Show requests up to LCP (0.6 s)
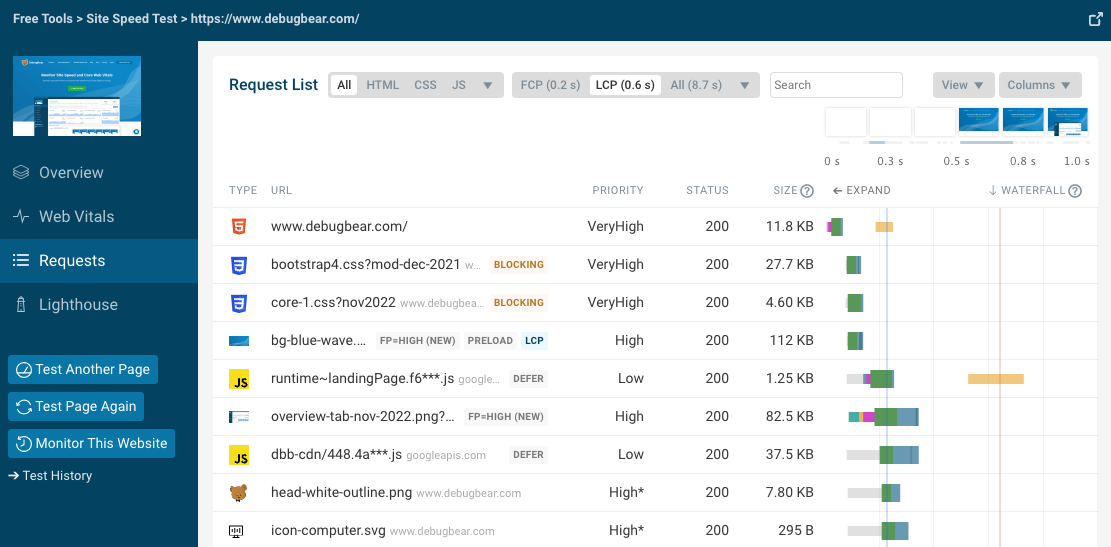Screen dimensions: 1111x547 click(x=625, y=85)
